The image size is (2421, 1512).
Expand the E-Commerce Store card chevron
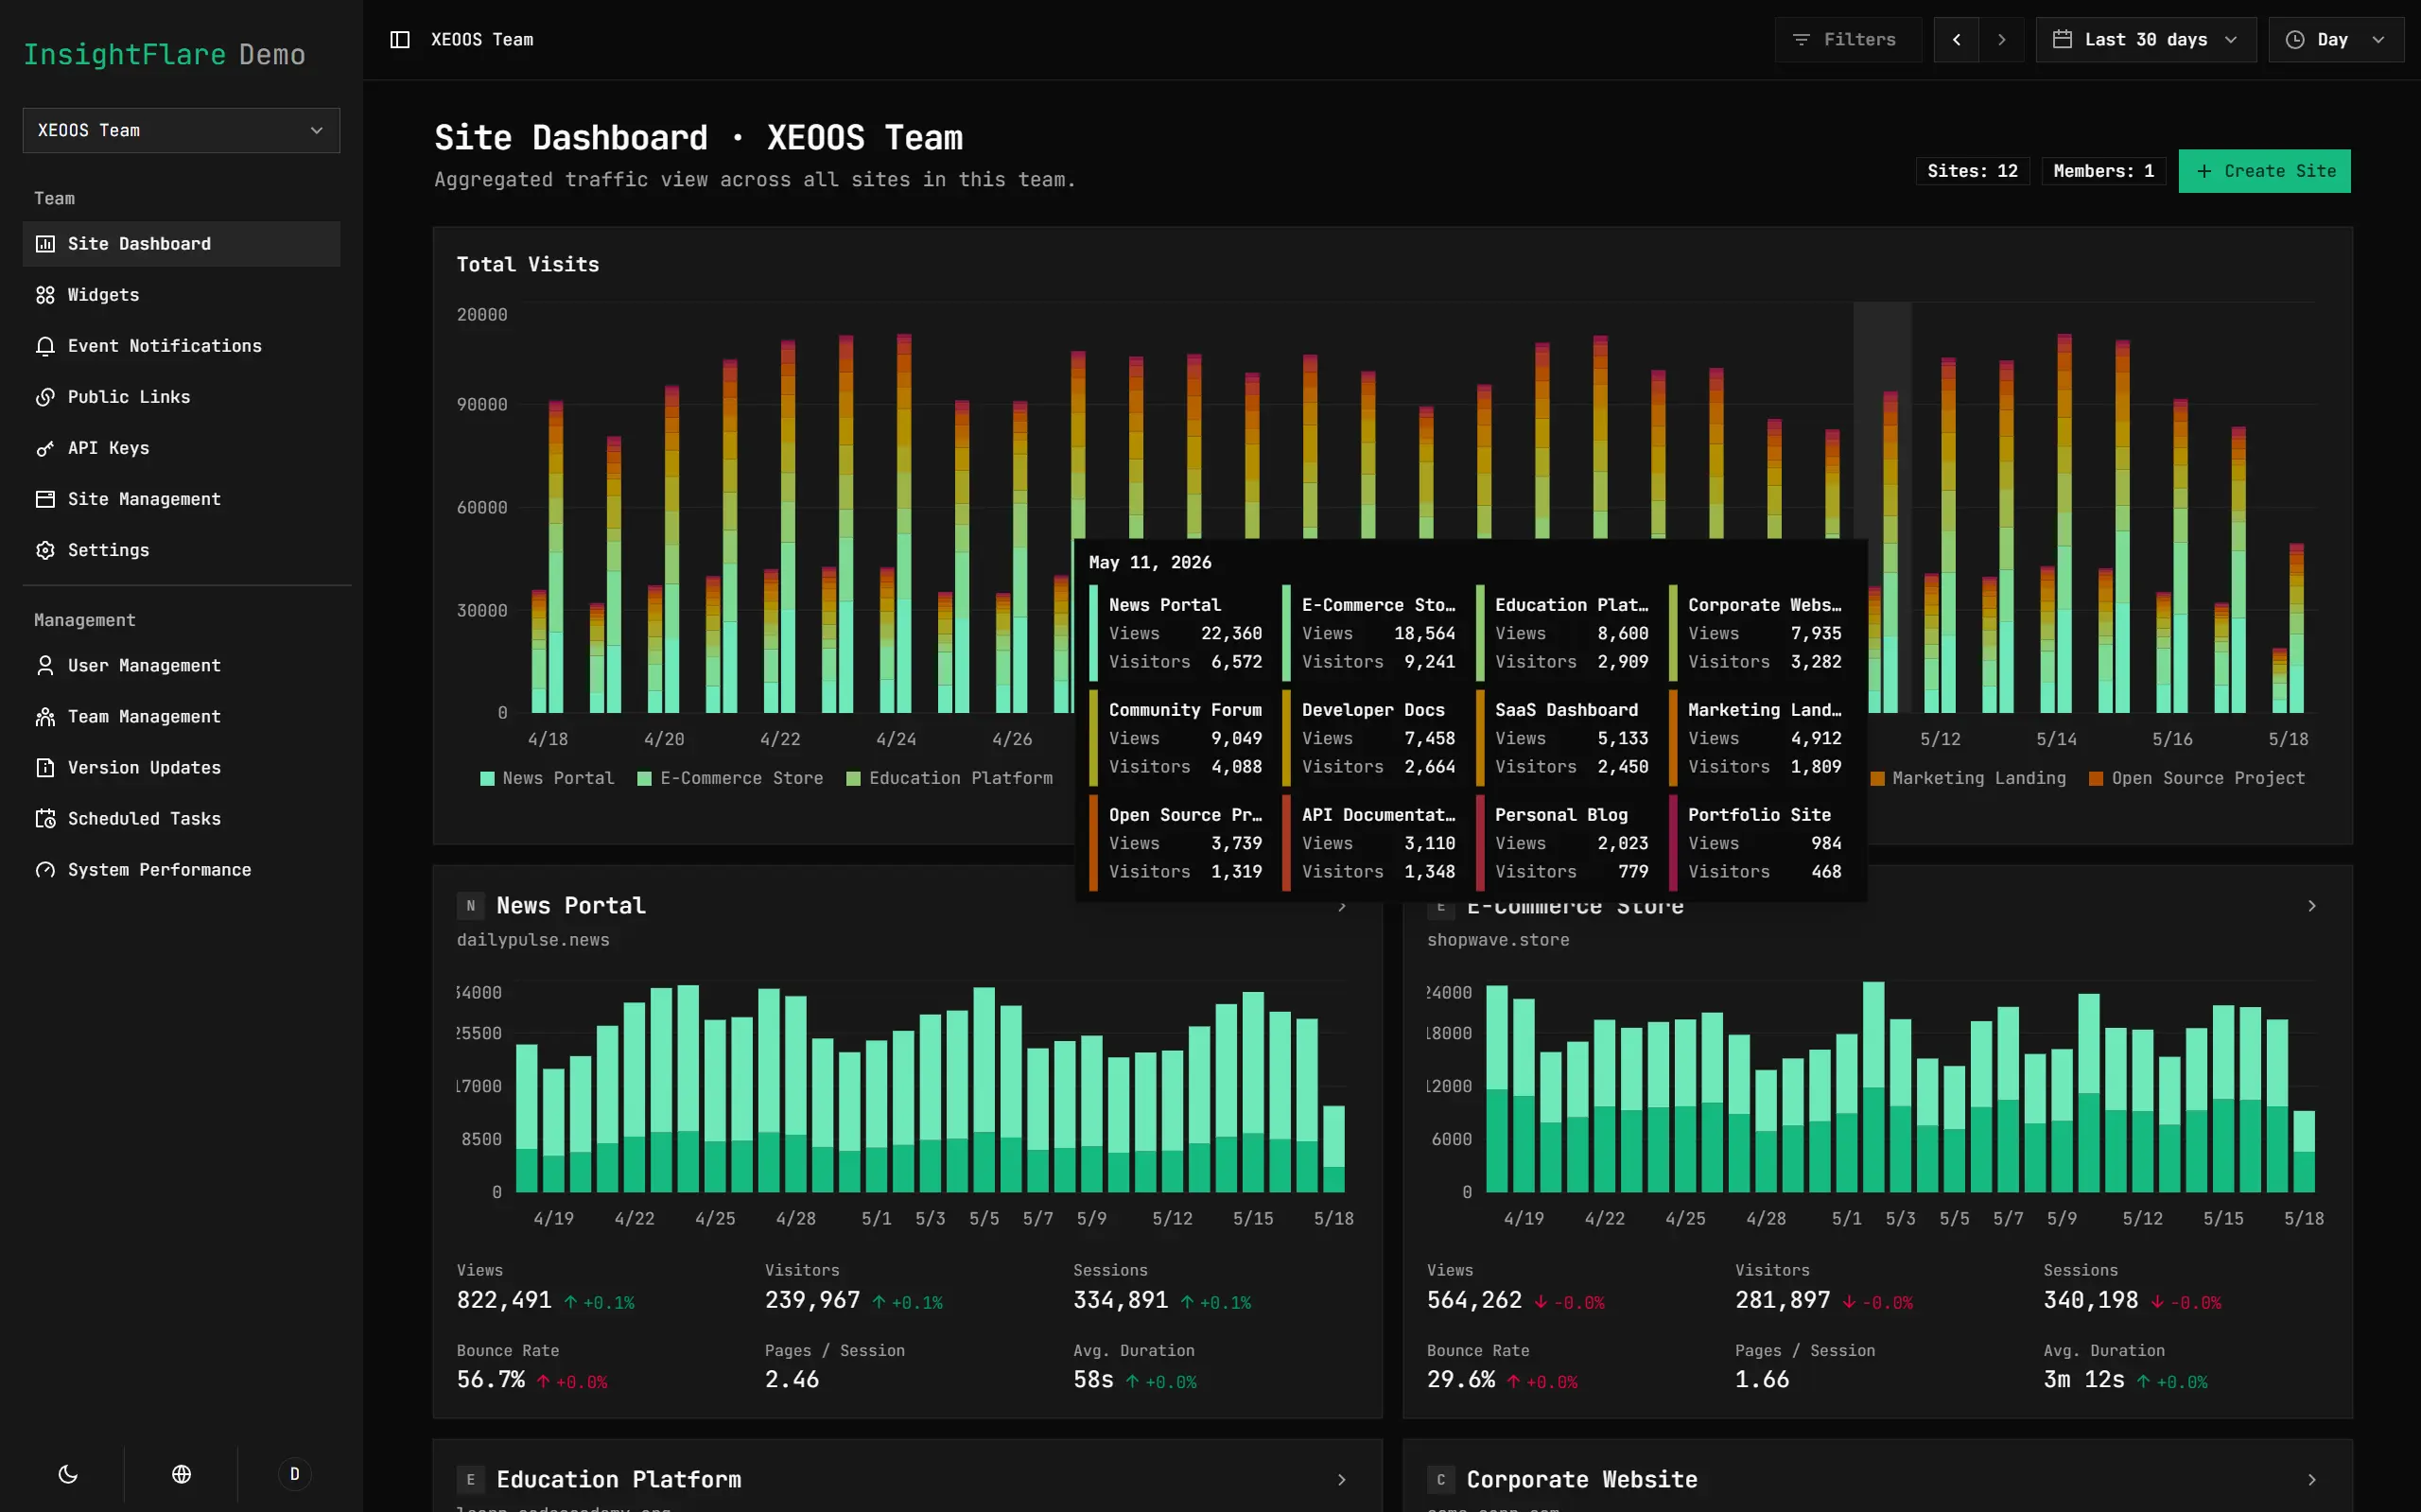[2312, 906]
